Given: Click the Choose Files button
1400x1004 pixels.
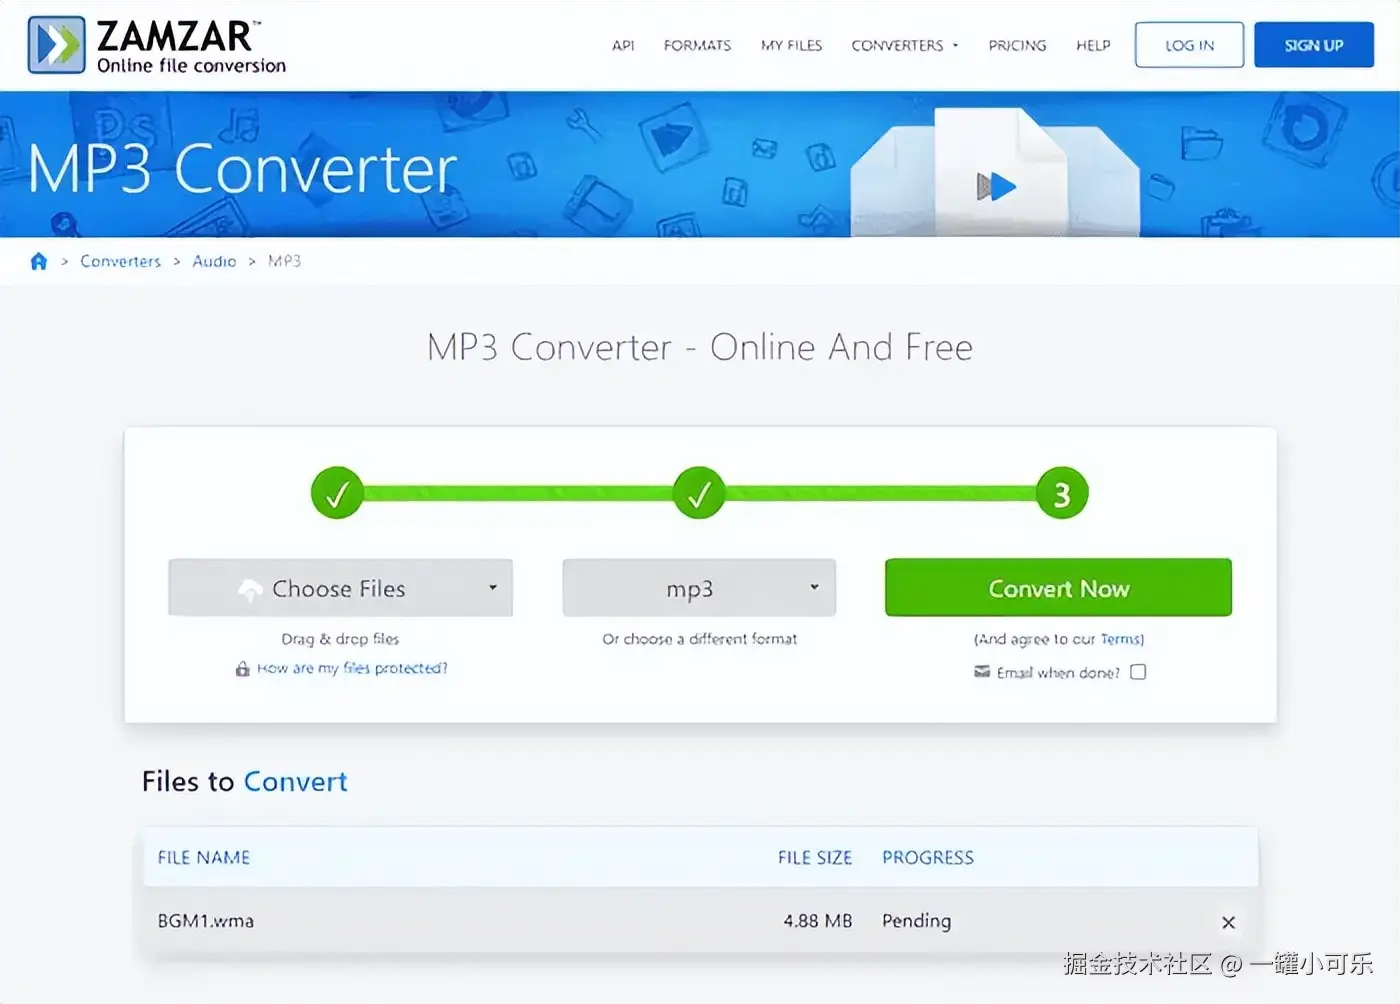Looking at the screenshot, I should point(340,588).
